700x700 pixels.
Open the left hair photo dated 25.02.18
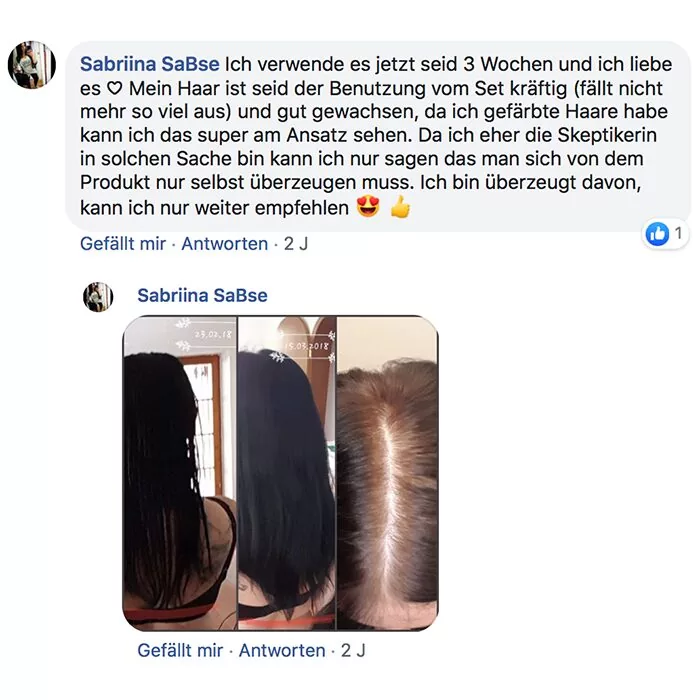(x=180, y=473)
